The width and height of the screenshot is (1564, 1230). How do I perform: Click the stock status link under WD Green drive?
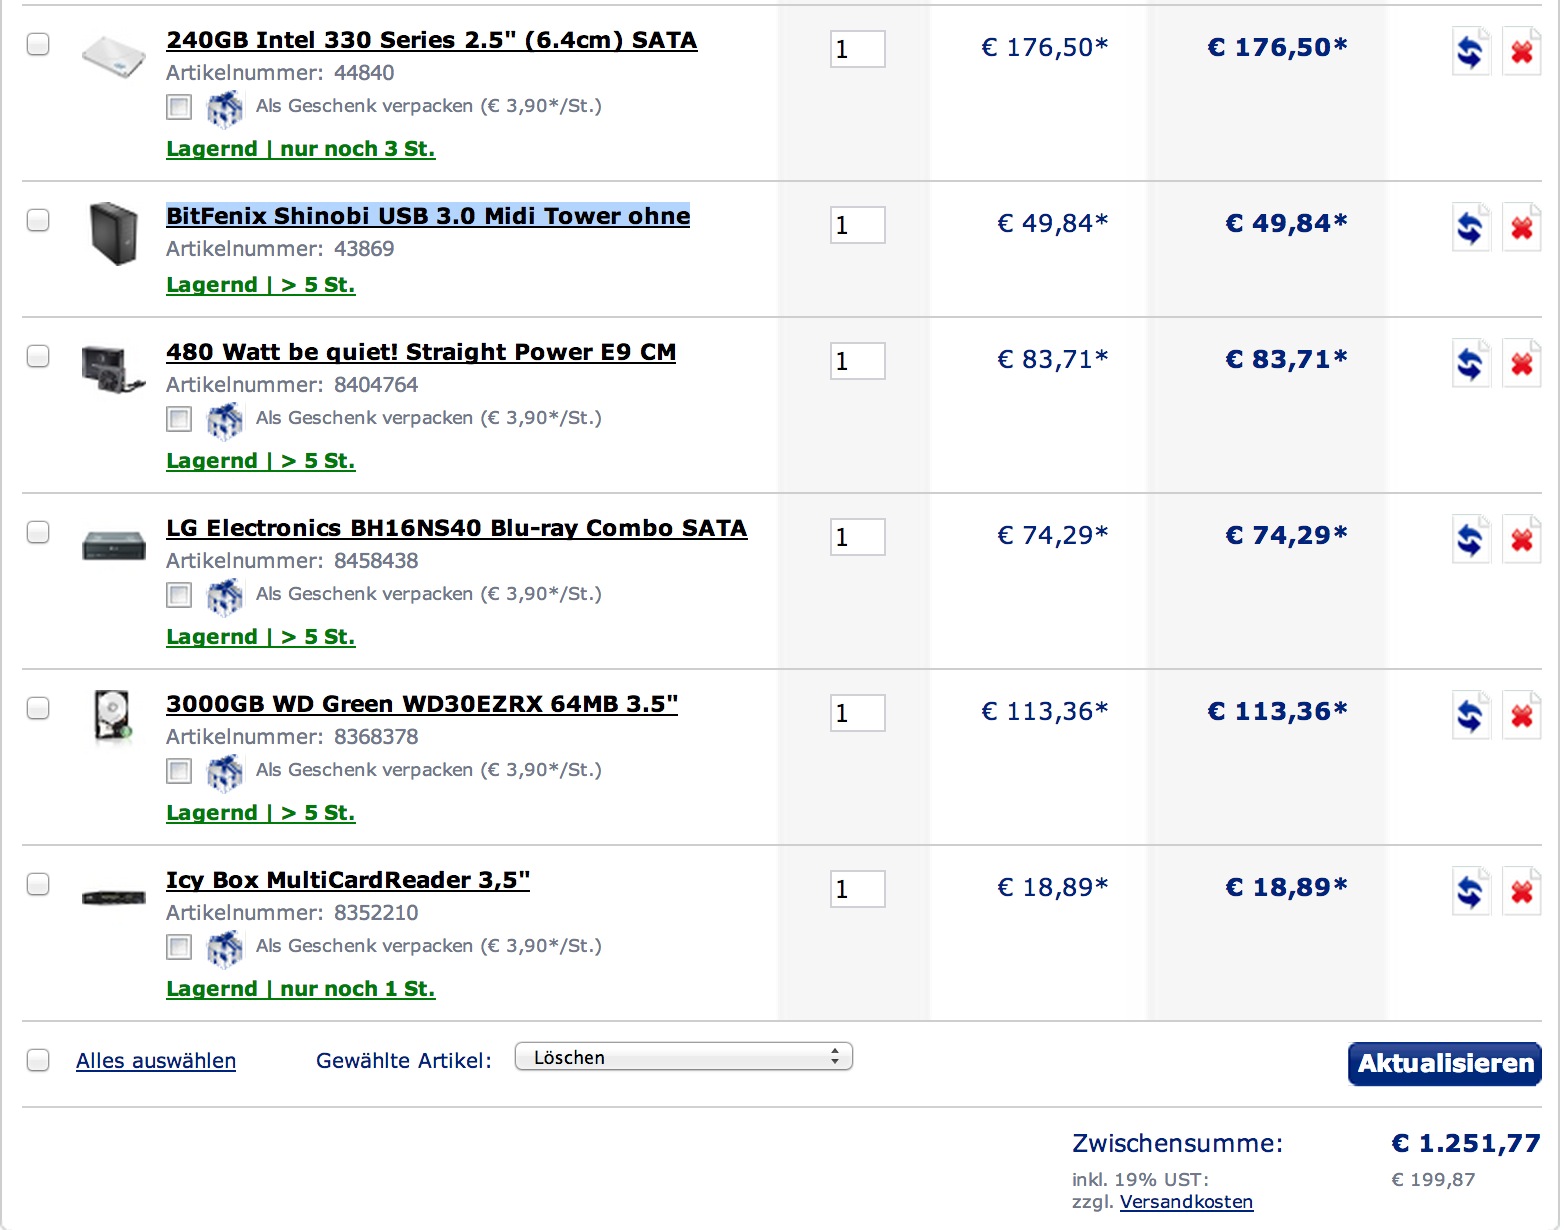click(261, 813)
